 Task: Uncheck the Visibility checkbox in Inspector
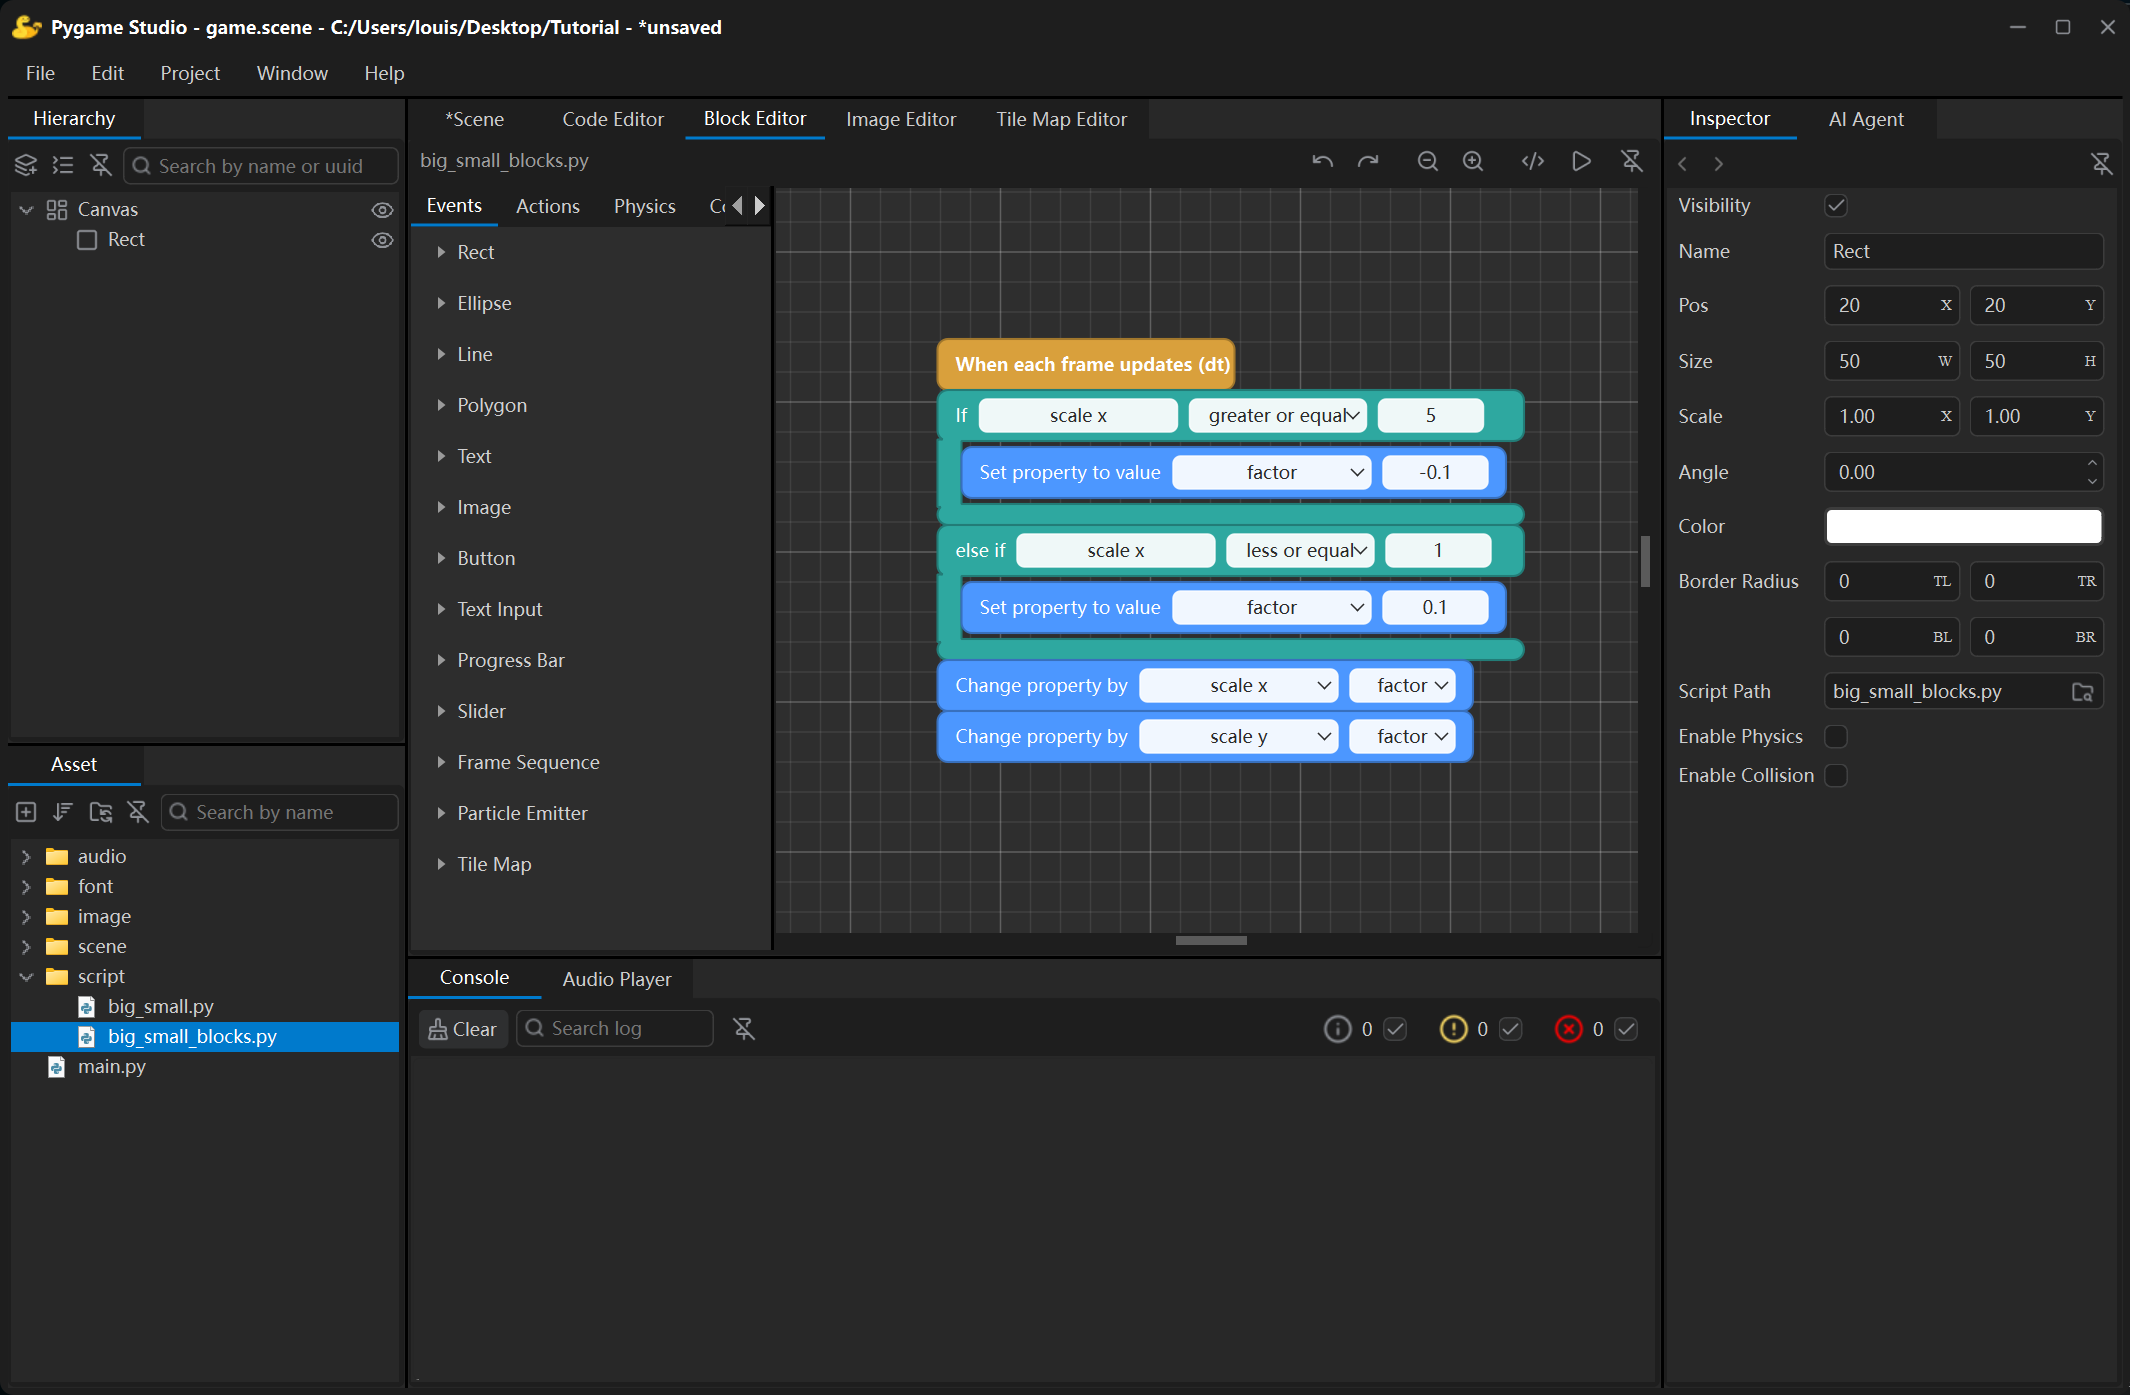(x=1836, y=206)
